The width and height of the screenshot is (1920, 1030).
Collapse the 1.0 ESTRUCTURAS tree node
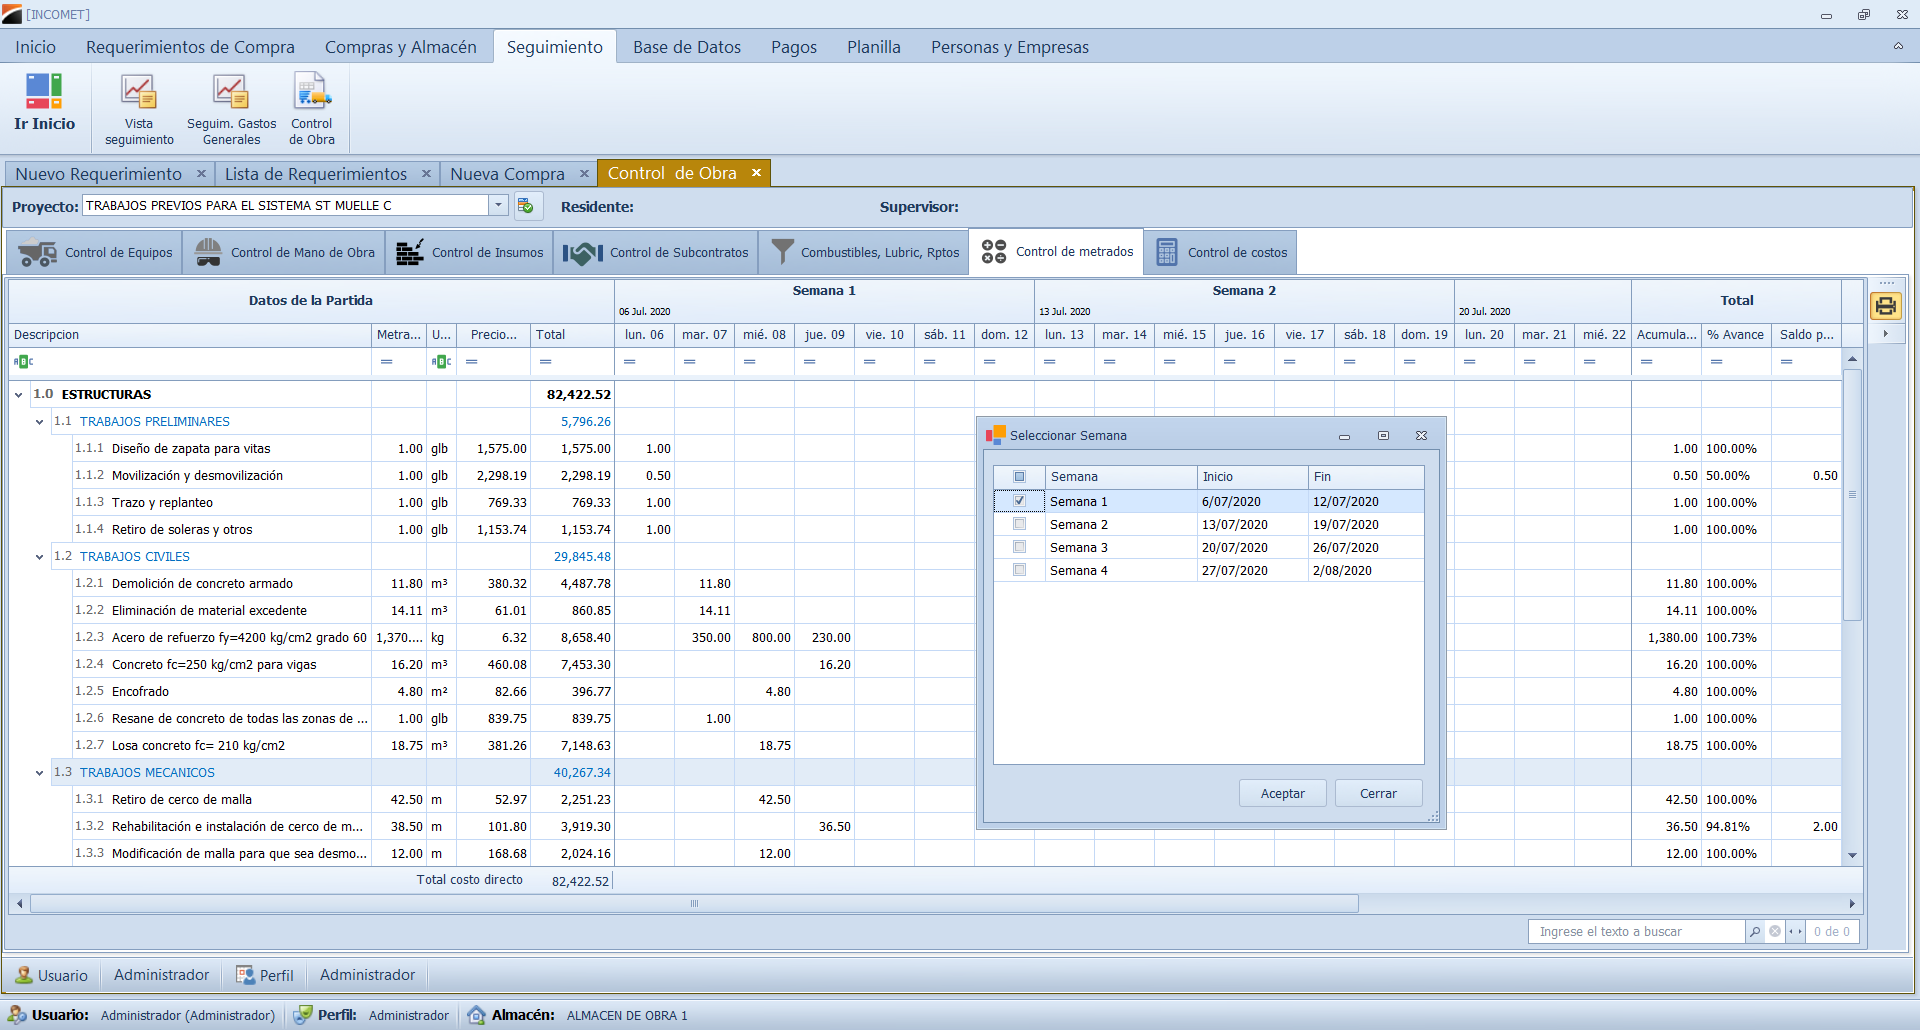click(x=19, y=395)
